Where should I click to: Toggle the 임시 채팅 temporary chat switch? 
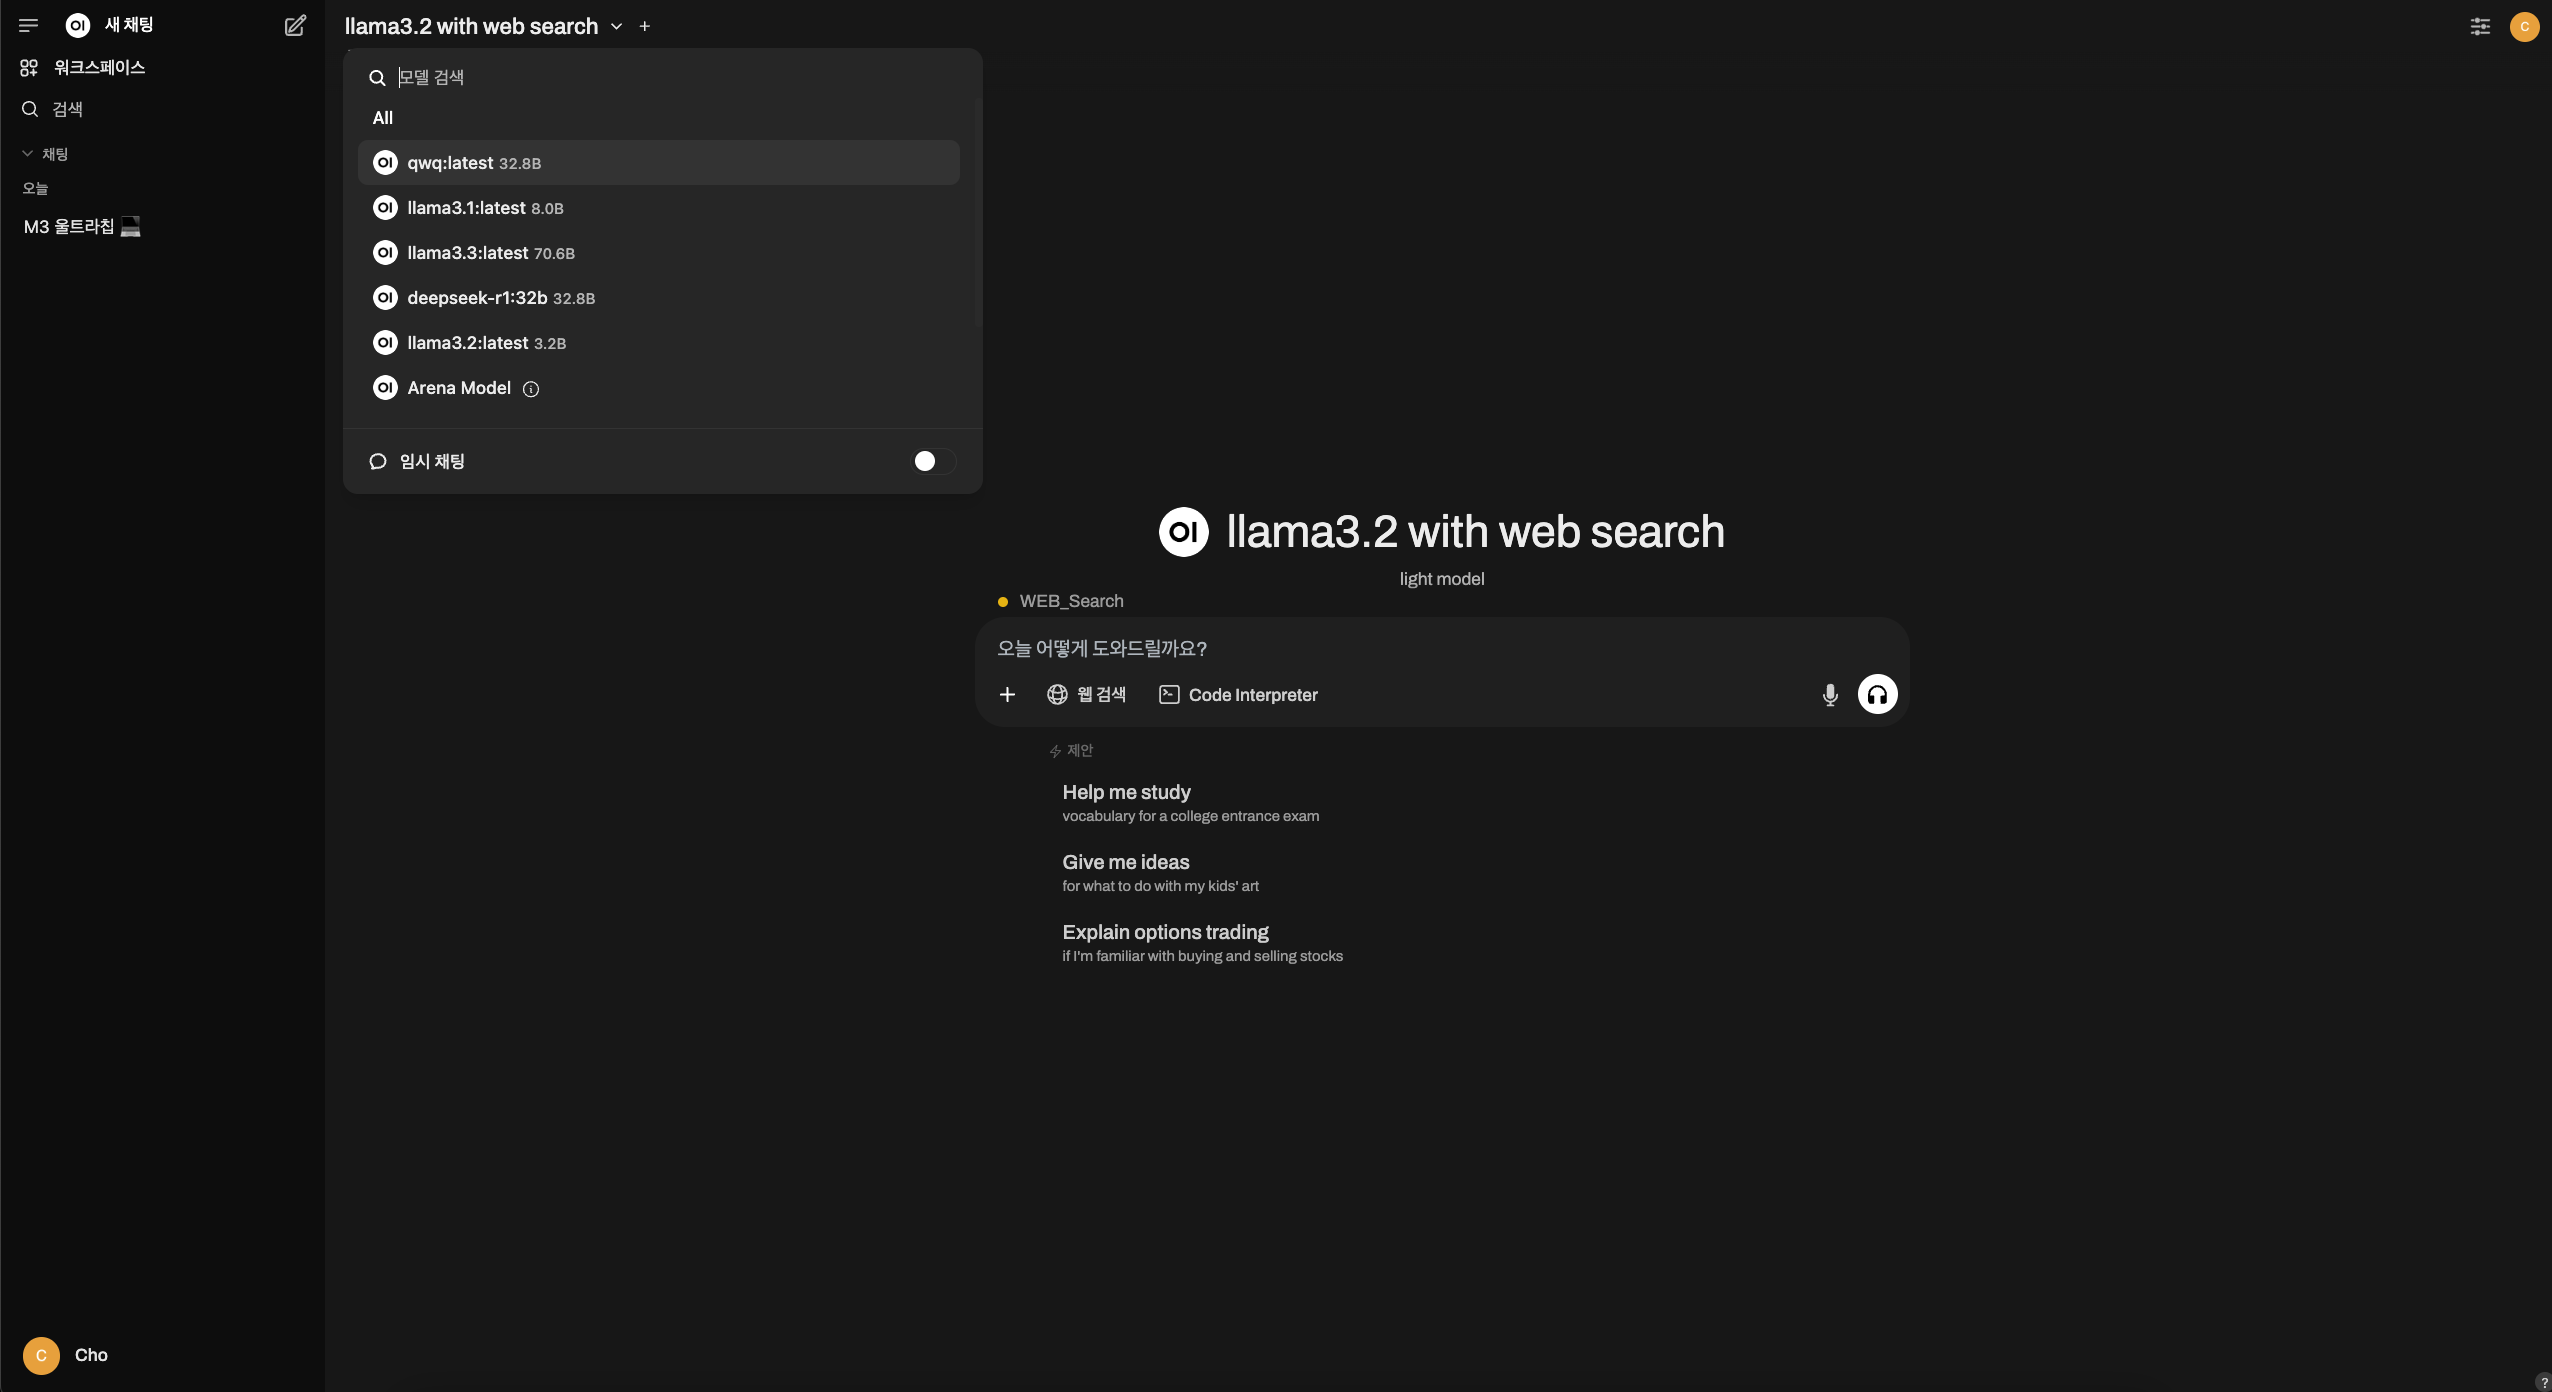coord(933,461)
